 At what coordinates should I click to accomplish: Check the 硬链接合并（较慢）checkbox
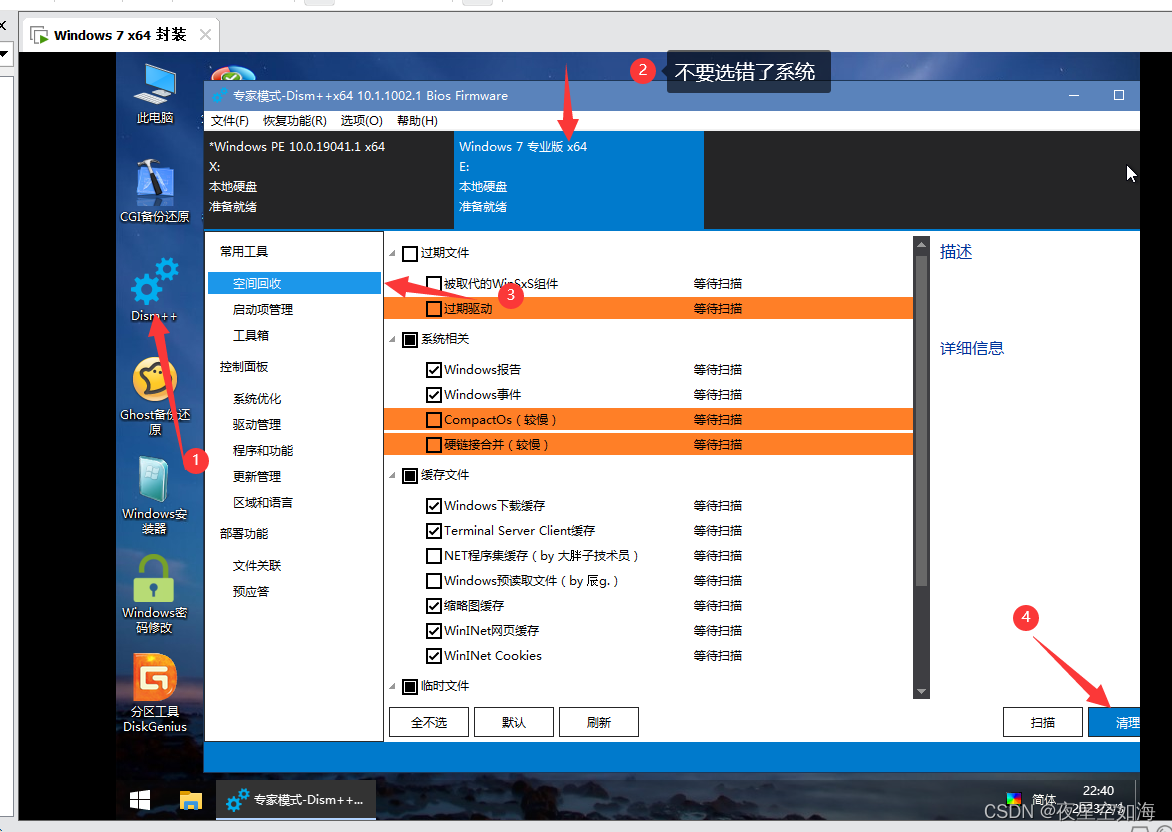(434, 445)
